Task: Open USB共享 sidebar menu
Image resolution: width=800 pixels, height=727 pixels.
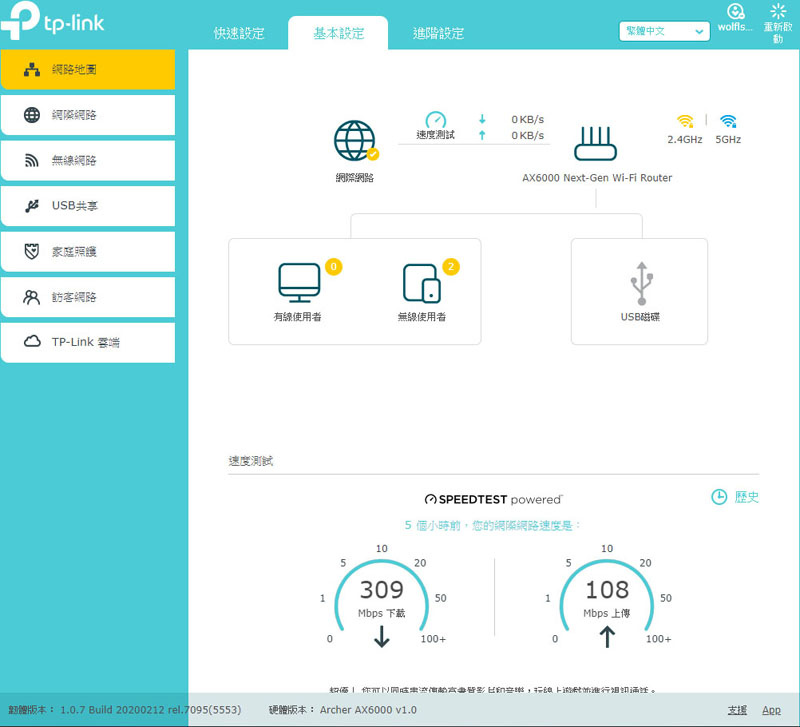Action: click(x=88, y=206)
